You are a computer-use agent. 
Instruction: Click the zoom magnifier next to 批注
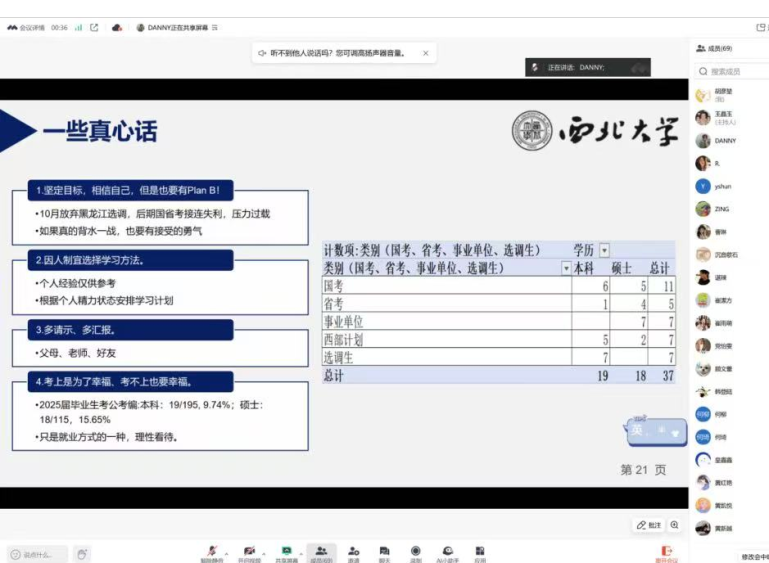pos(675,525)
